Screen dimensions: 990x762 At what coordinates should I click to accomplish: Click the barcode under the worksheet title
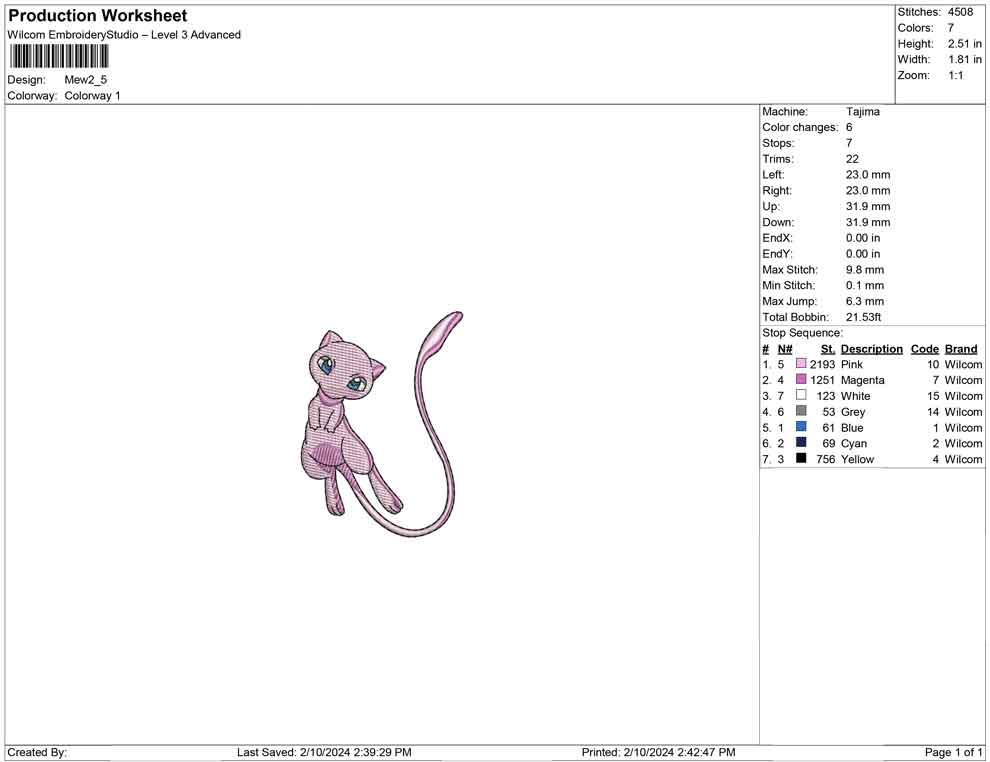pos(59,57)
